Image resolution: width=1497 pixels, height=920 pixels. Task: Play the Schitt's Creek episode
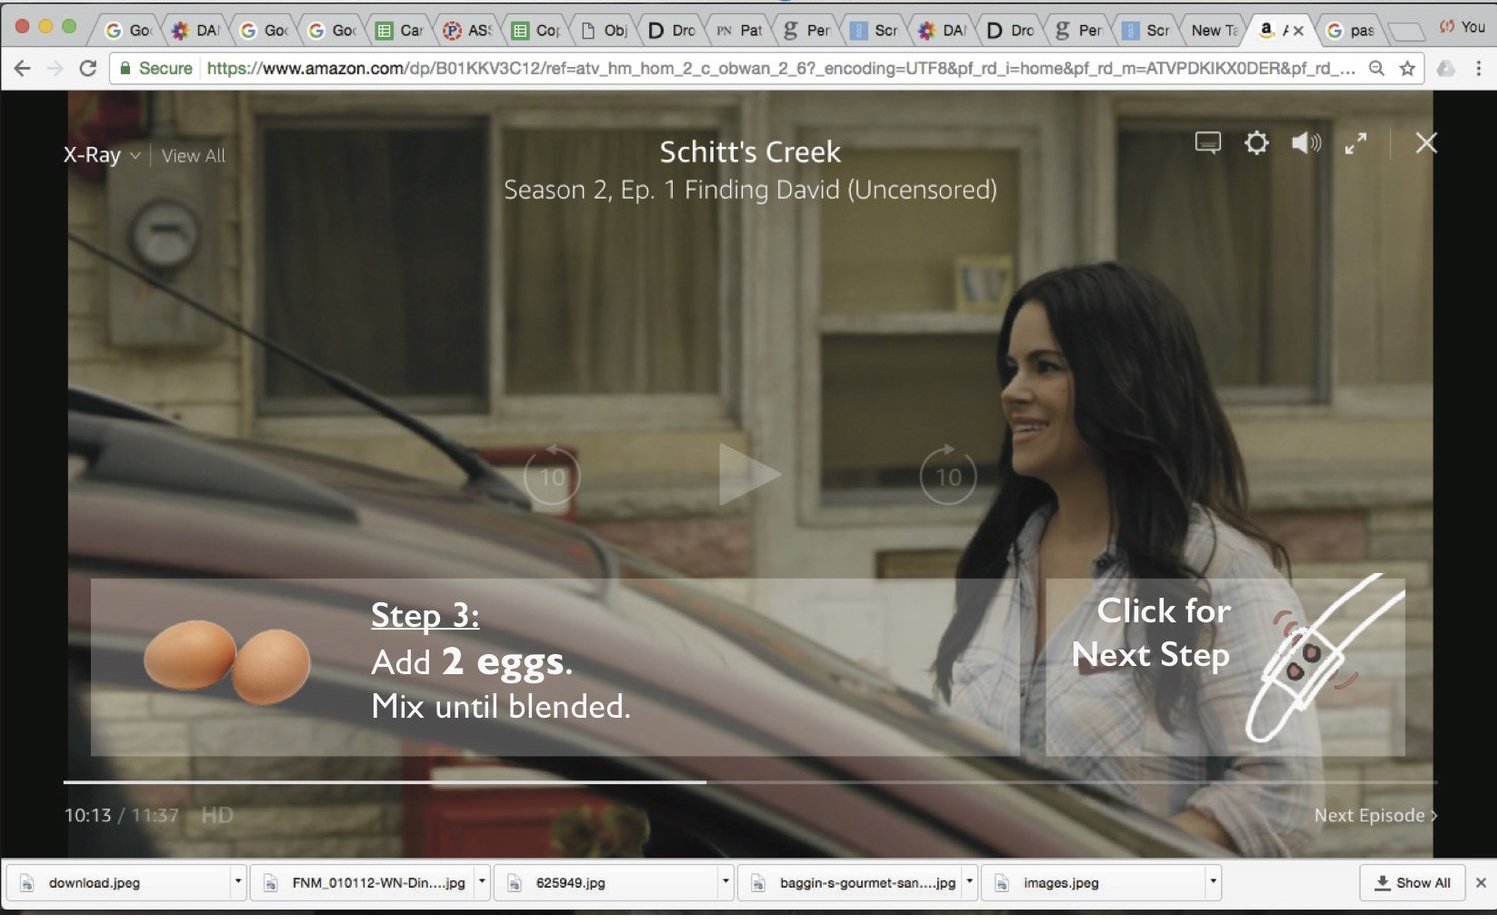point(749,475)
